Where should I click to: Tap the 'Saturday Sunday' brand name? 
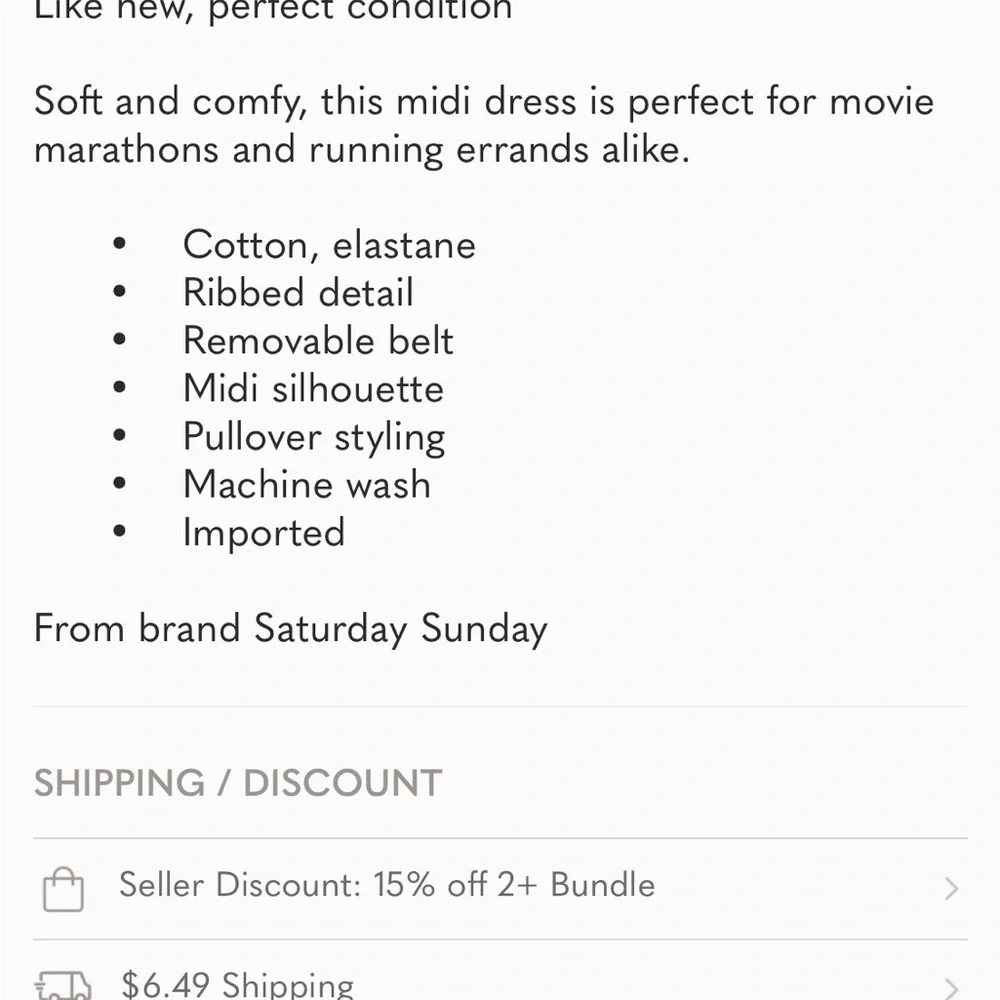pos(401,629)
